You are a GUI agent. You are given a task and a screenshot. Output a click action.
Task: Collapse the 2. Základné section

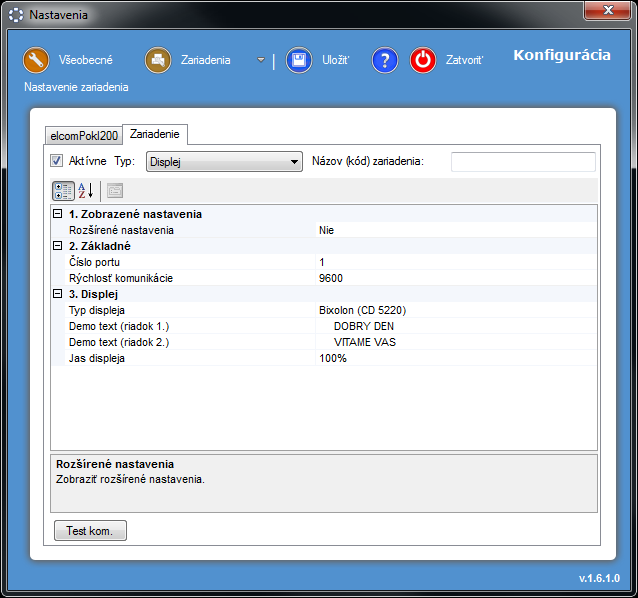[57, 246]
